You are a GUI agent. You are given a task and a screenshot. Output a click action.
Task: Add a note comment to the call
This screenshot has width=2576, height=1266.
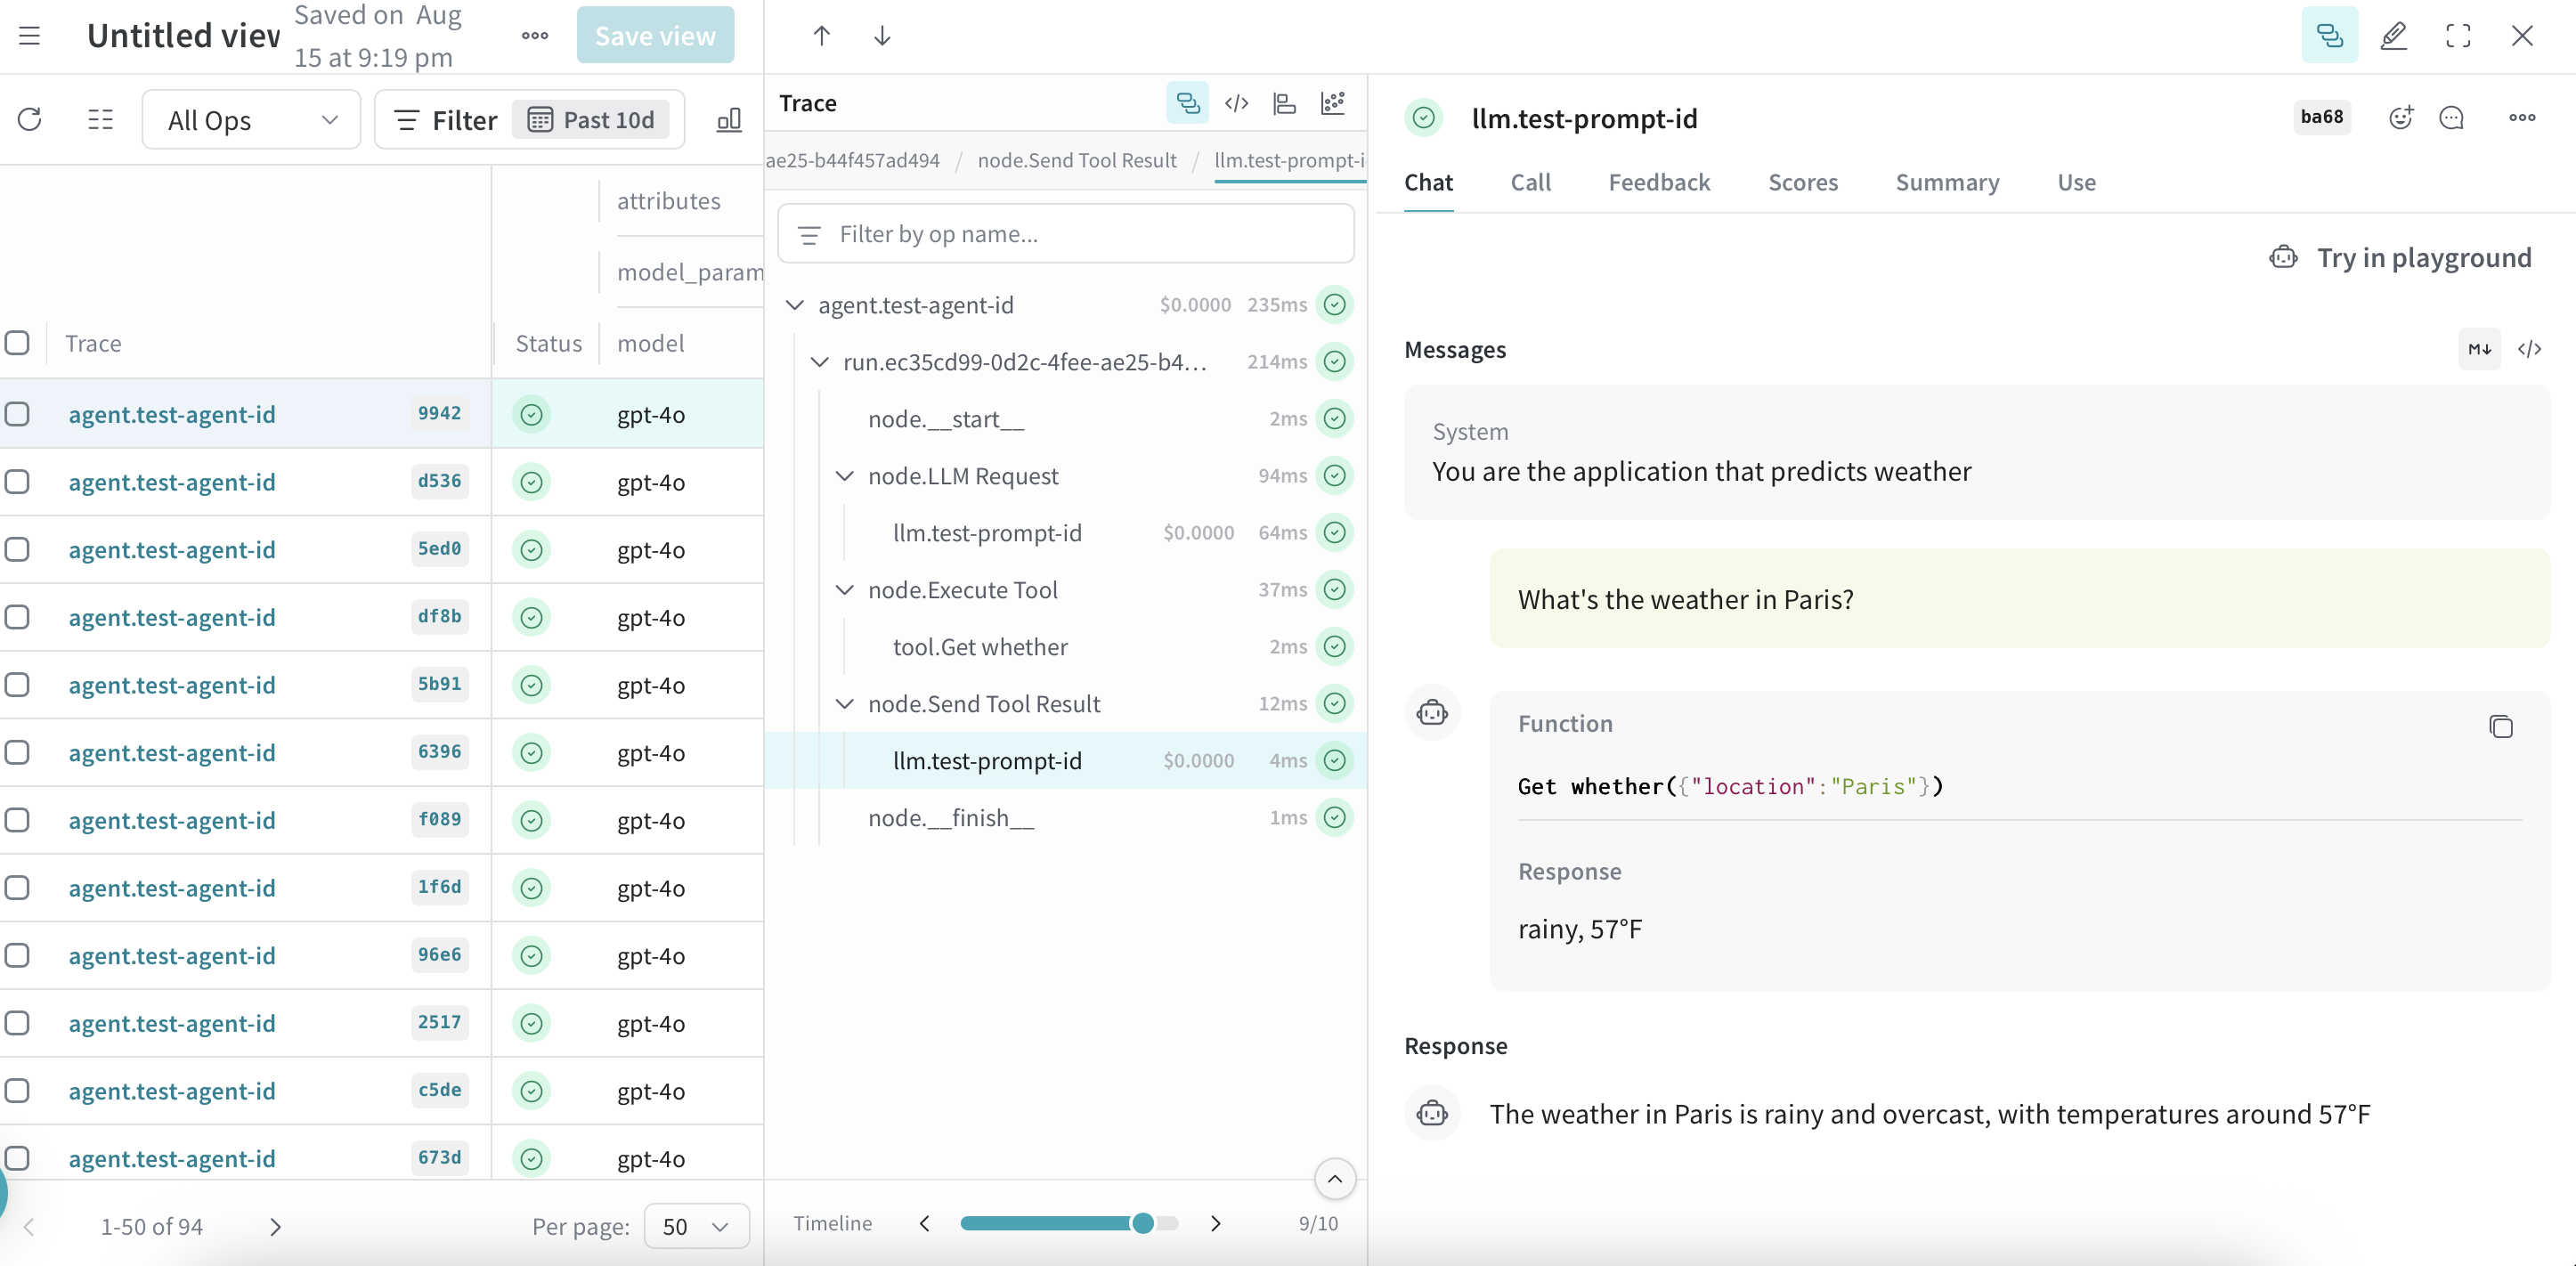point(2451,118)
